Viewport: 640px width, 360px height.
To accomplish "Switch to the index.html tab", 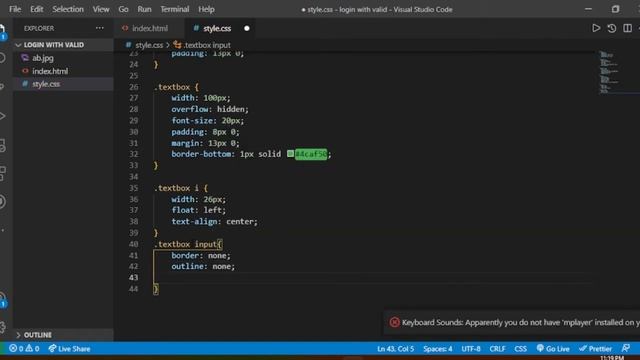I will click(x=150, y=28).
